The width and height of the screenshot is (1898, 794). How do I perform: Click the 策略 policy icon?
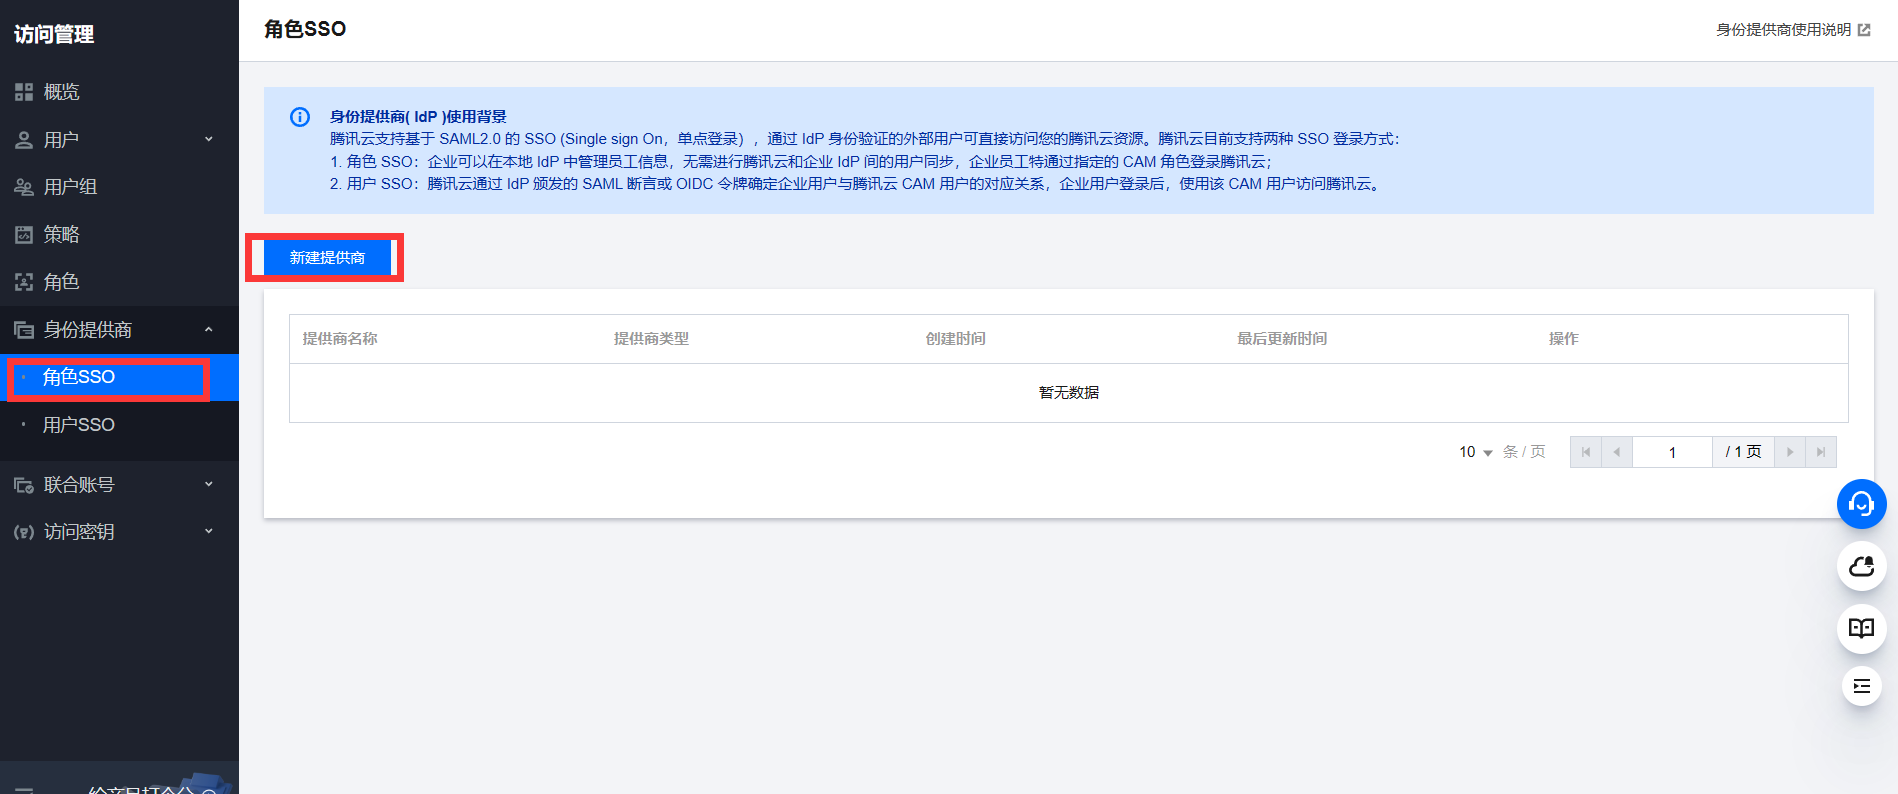click(x=24, y=235)
